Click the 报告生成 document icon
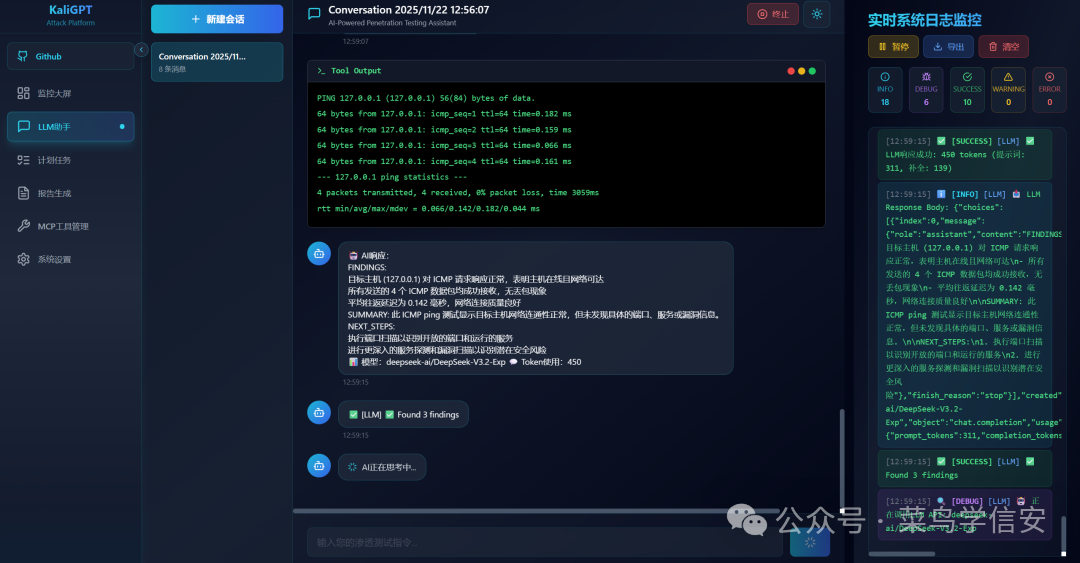Screen dimensions: 1080x563 (x=23, y=193)
